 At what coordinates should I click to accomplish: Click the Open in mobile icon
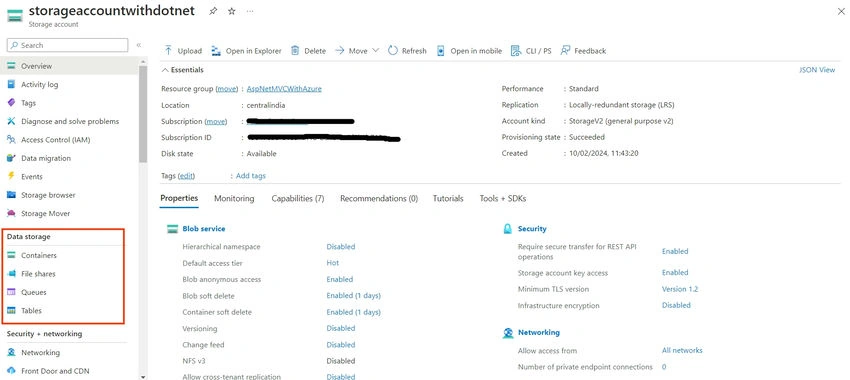pos(441,50)
